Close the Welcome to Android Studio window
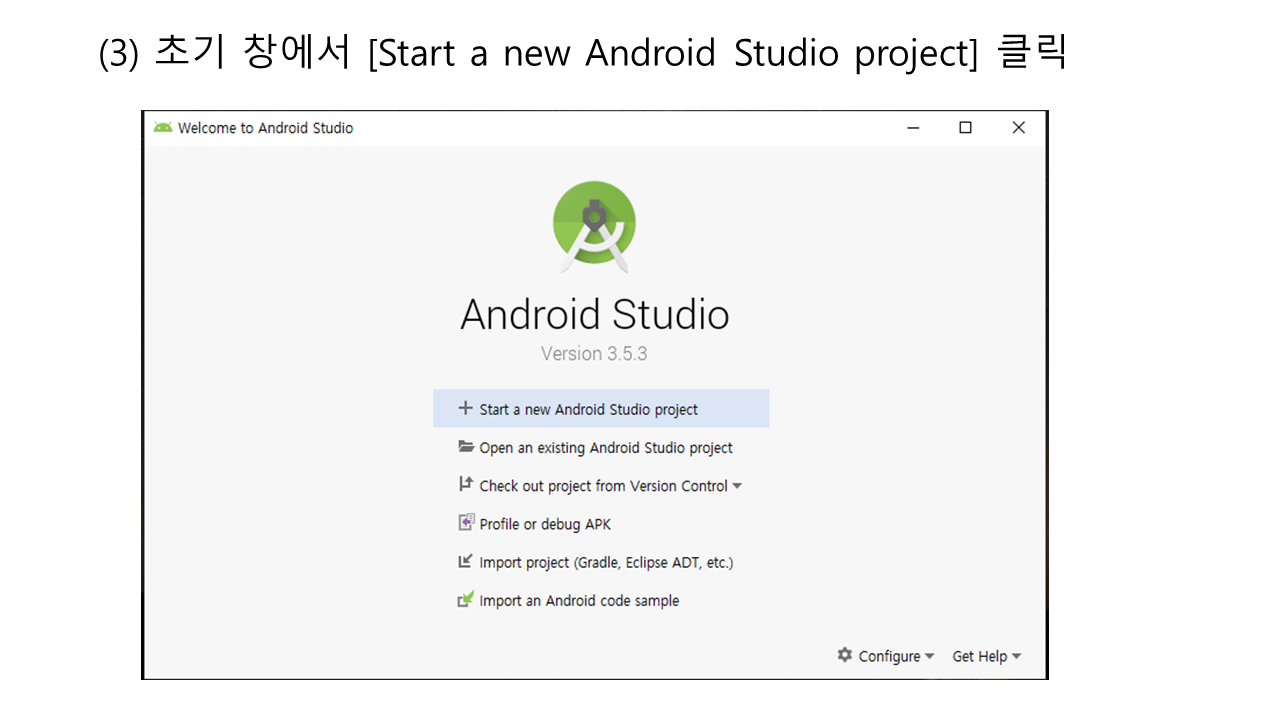The image size is (1280, 720). point(1018,128)
